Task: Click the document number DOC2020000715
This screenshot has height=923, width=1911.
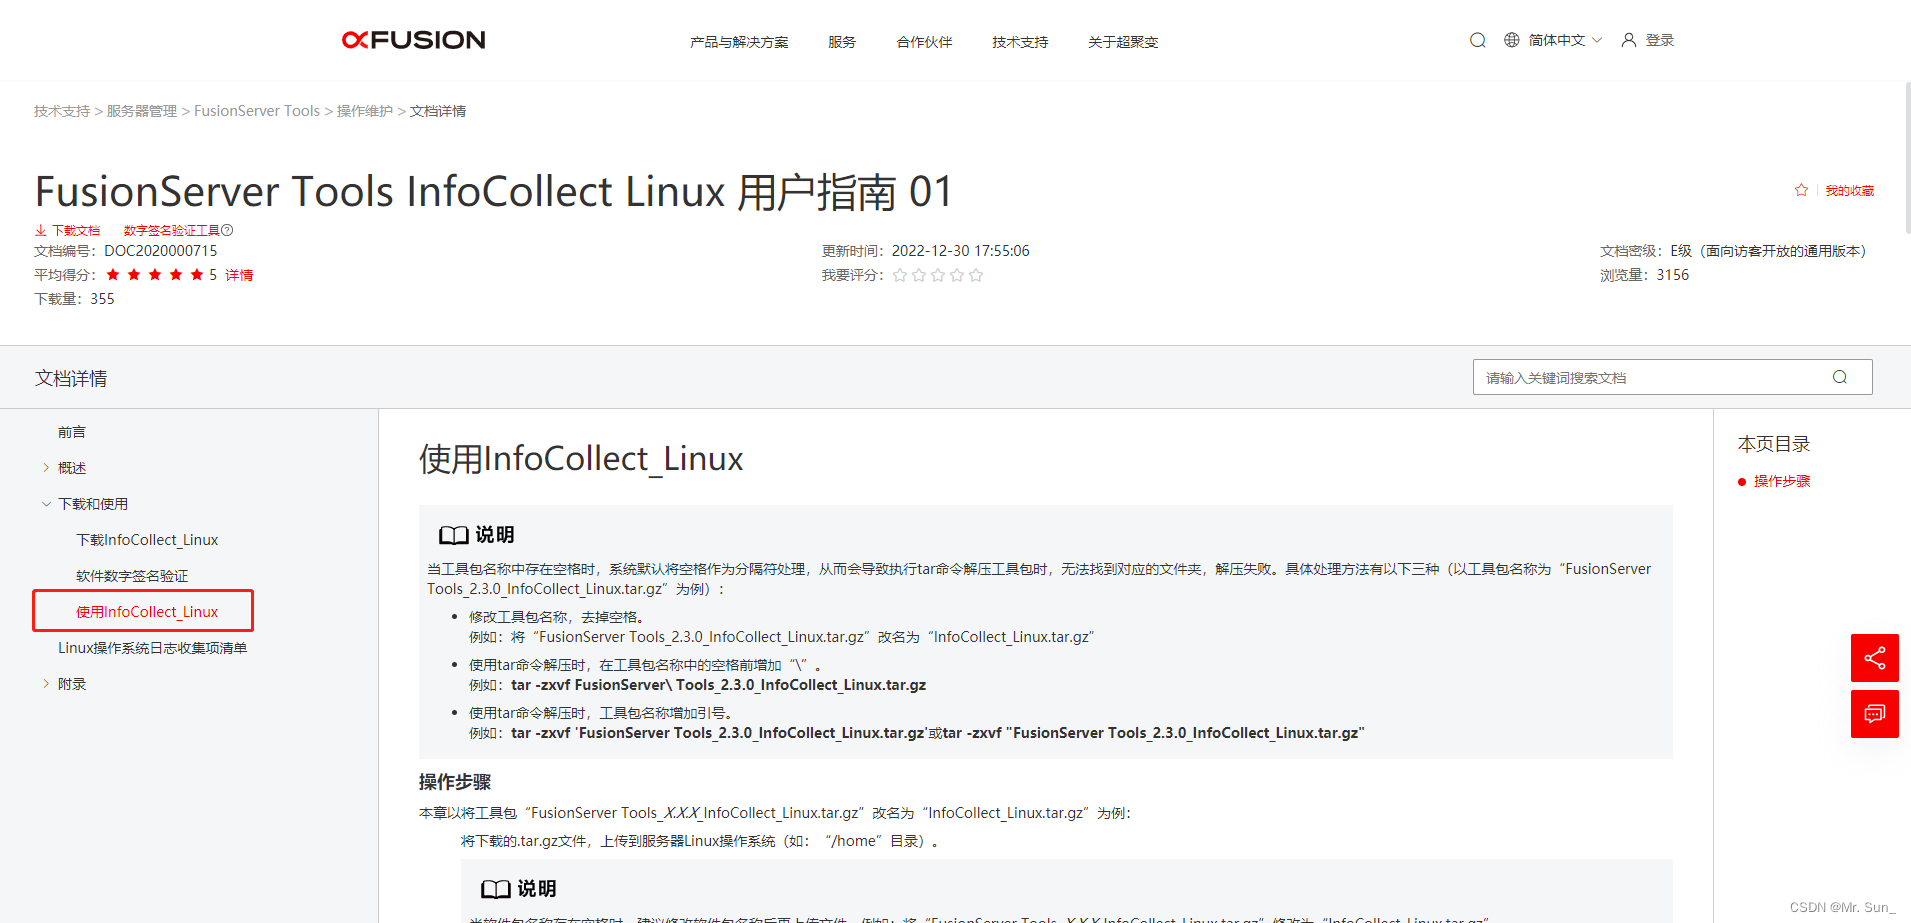Action: (x=160, y=251)
